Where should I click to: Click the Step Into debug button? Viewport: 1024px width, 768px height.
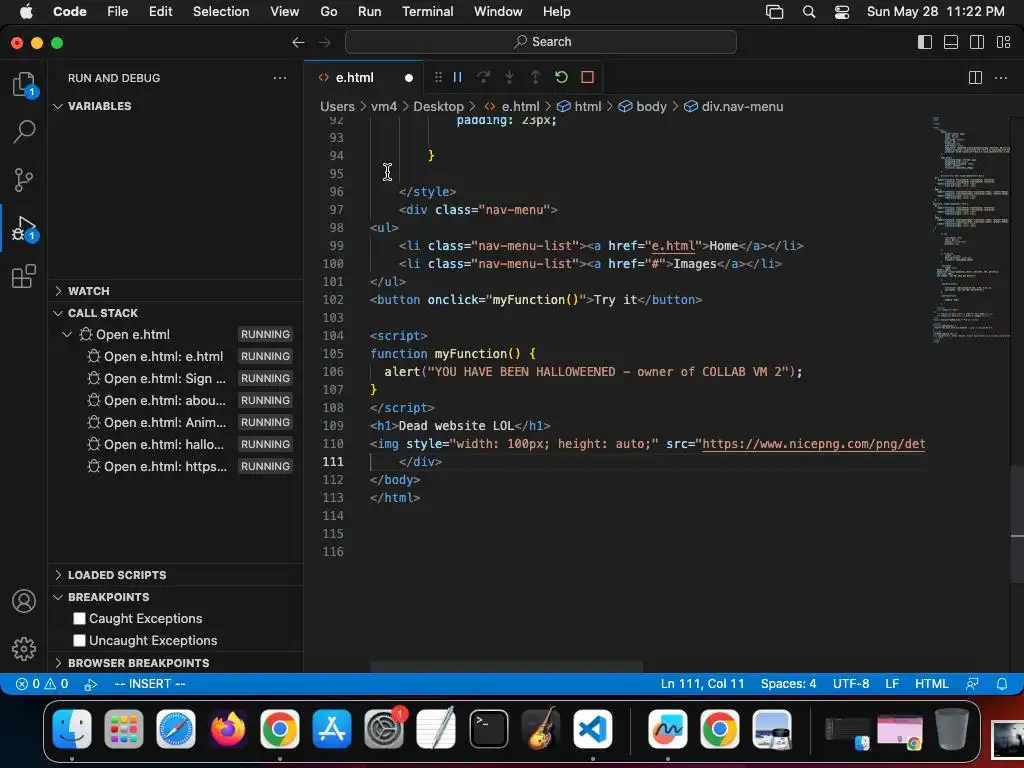[509, 77]
